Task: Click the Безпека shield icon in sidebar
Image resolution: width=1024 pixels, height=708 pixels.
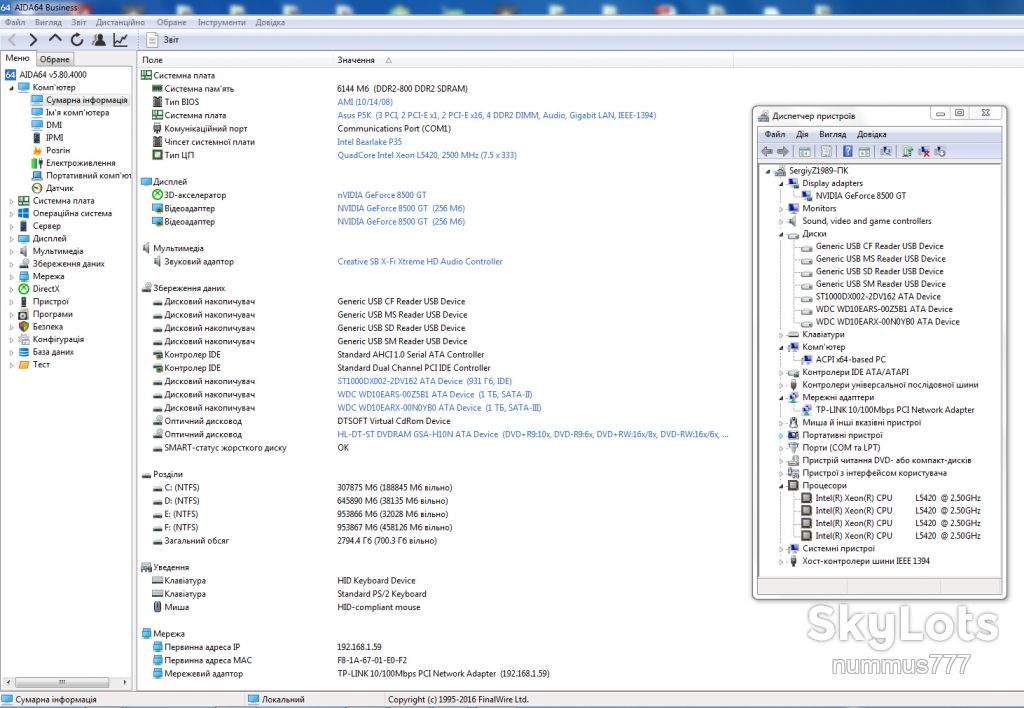Action: coord(24,327)
